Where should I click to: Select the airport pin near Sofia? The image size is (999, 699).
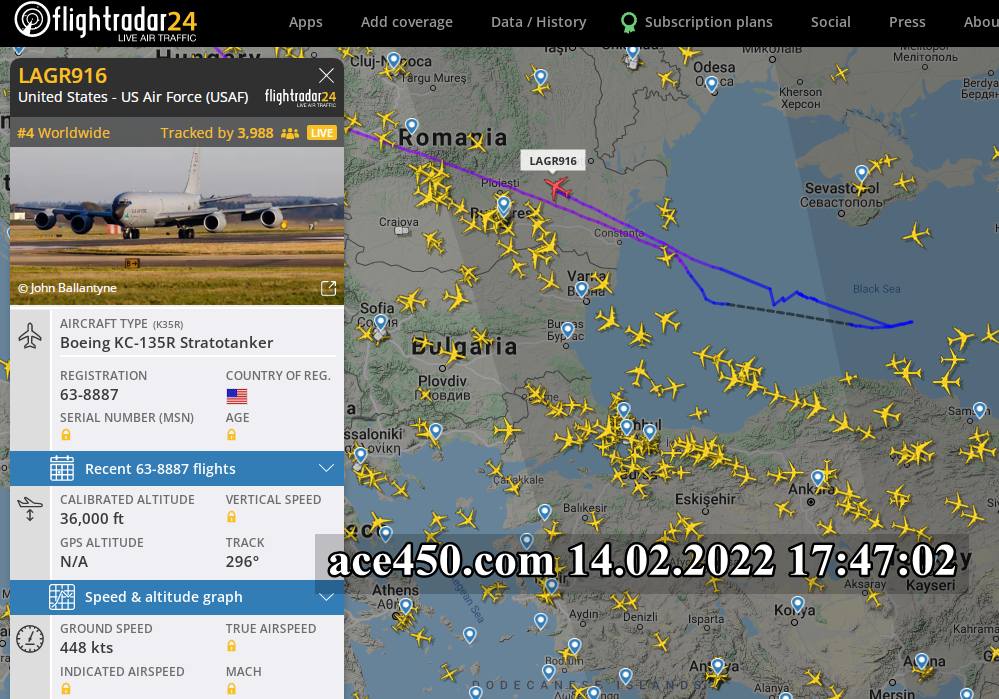pyautogui.click(x=380, y=322)
